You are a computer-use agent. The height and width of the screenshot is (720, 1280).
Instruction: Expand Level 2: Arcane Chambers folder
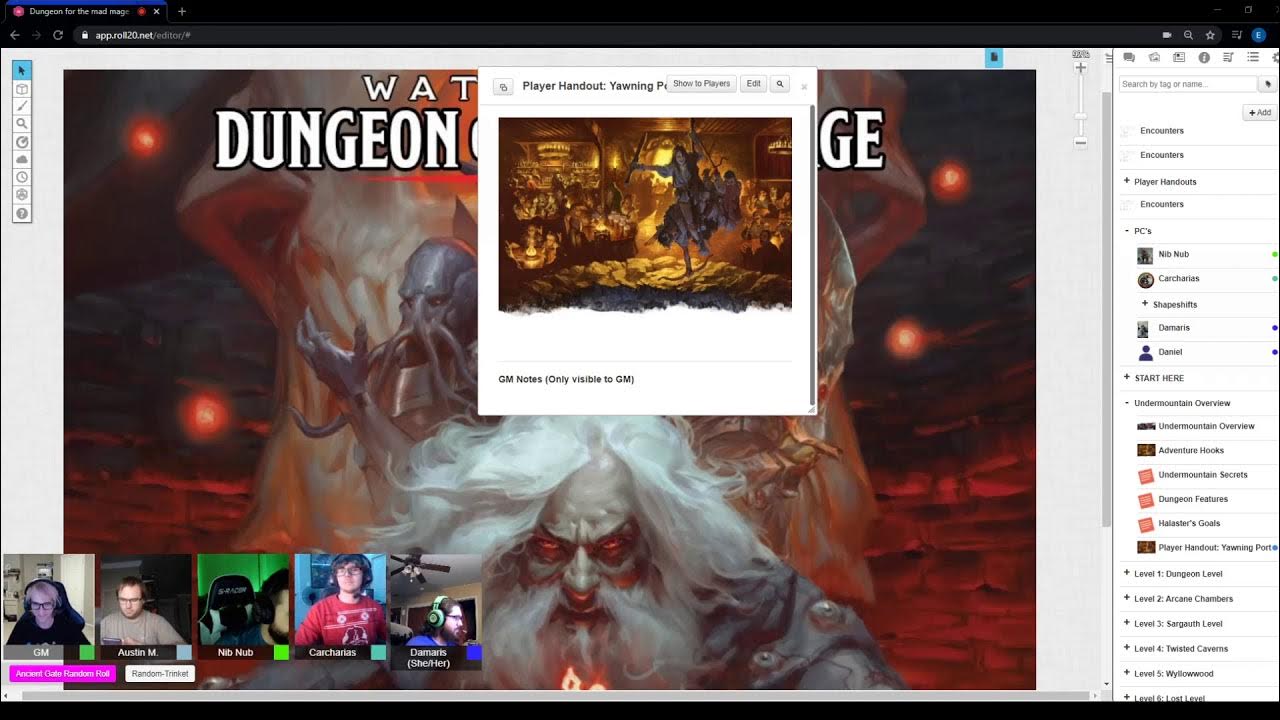[1126, 599]
